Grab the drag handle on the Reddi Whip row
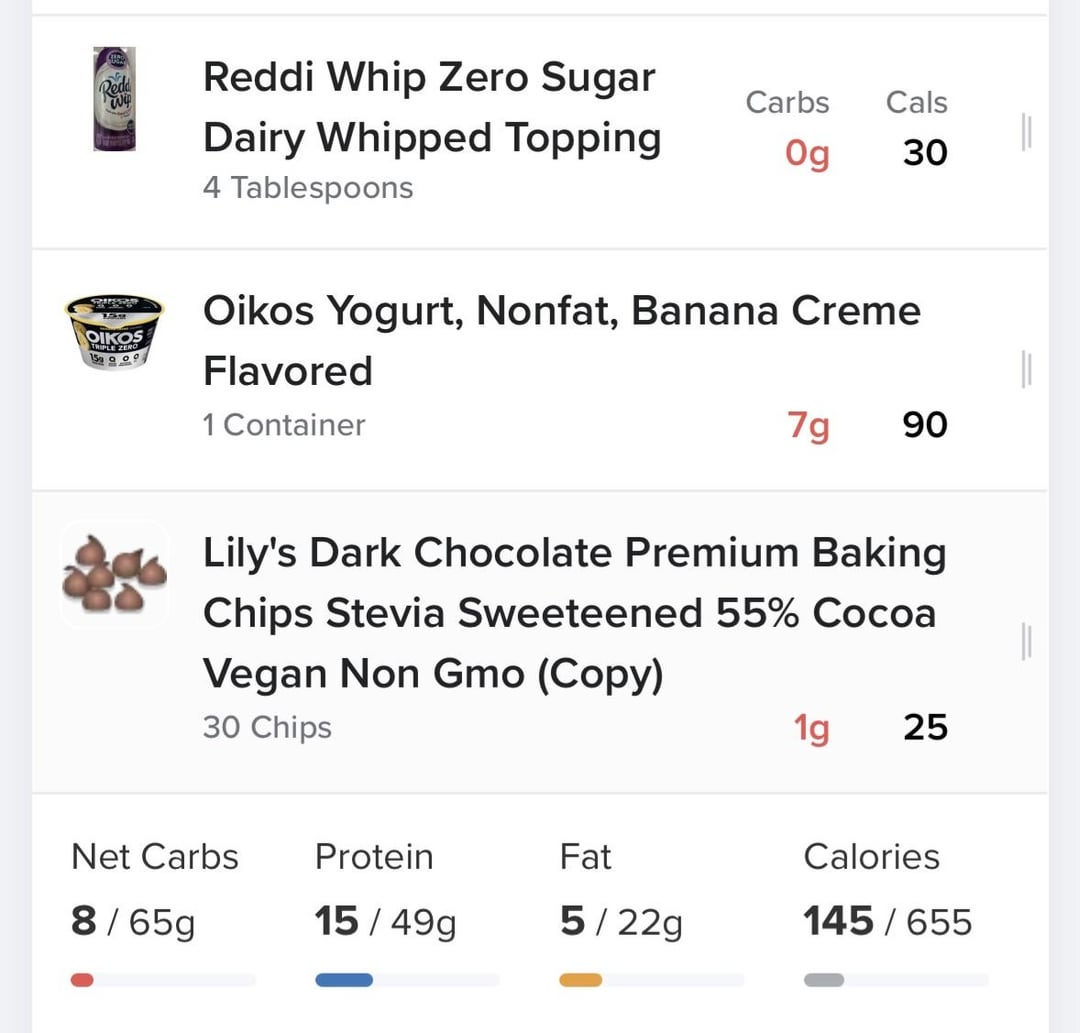Viewport: 1080px width, 1033px height. pos(1026,132)
